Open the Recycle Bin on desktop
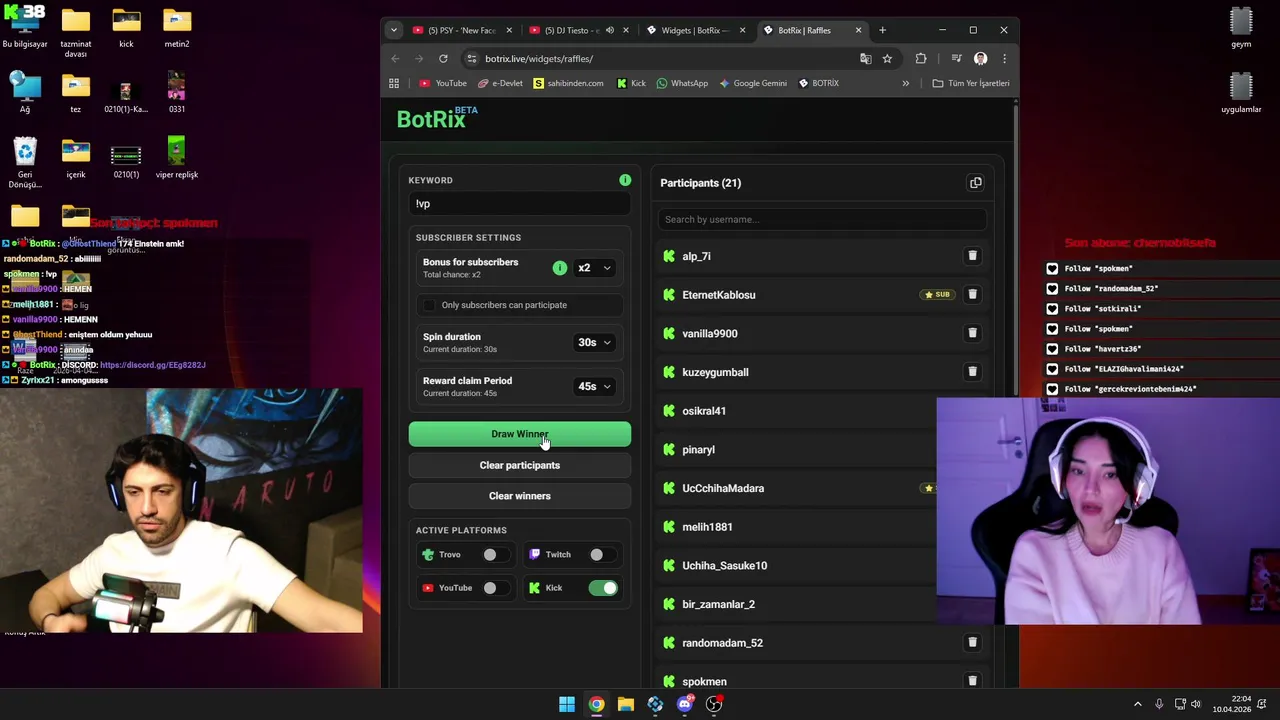Image resolution: width=1280 pixels, height=720 pixels. coord(25,163)
